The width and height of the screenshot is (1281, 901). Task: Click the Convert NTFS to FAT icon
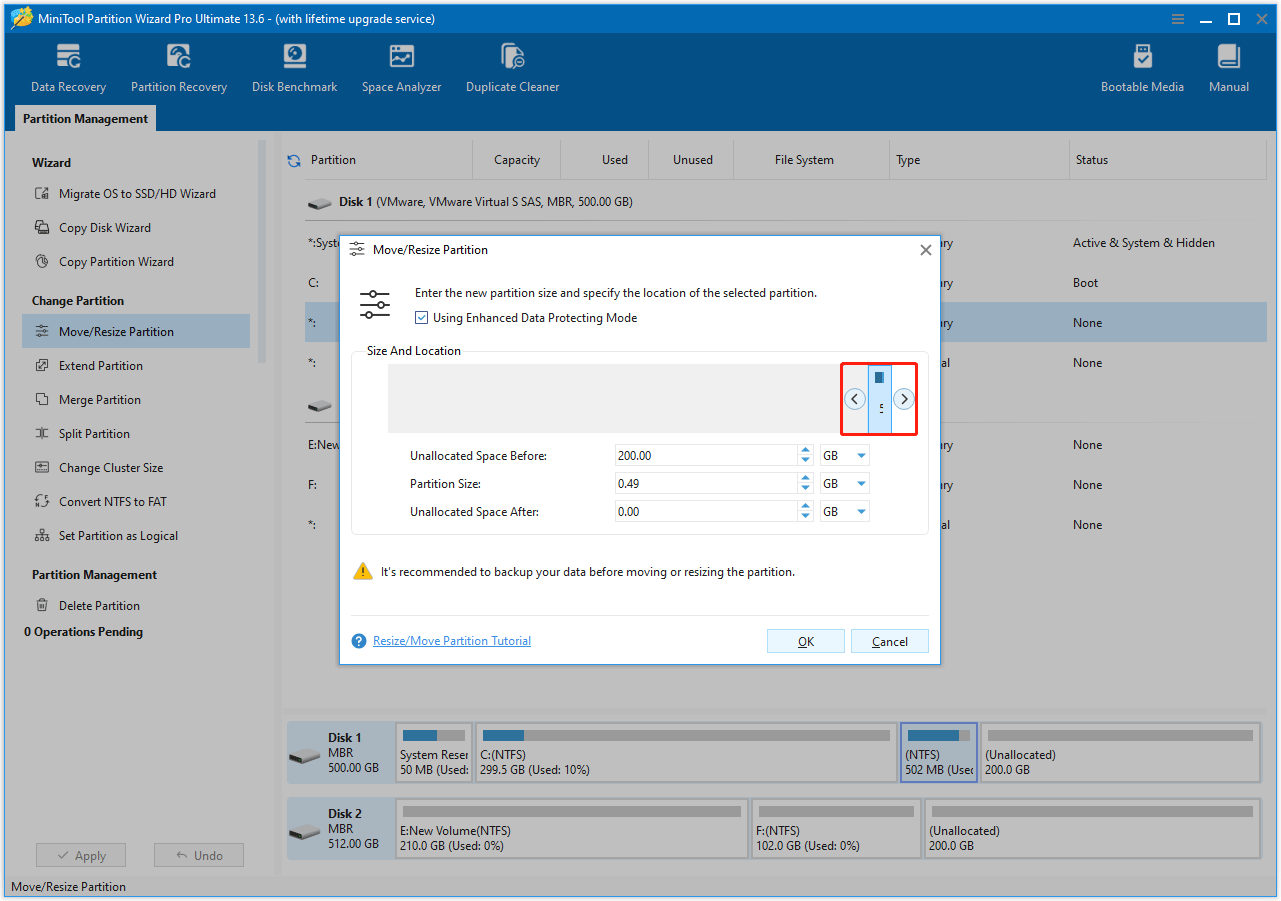pos(42,502)
